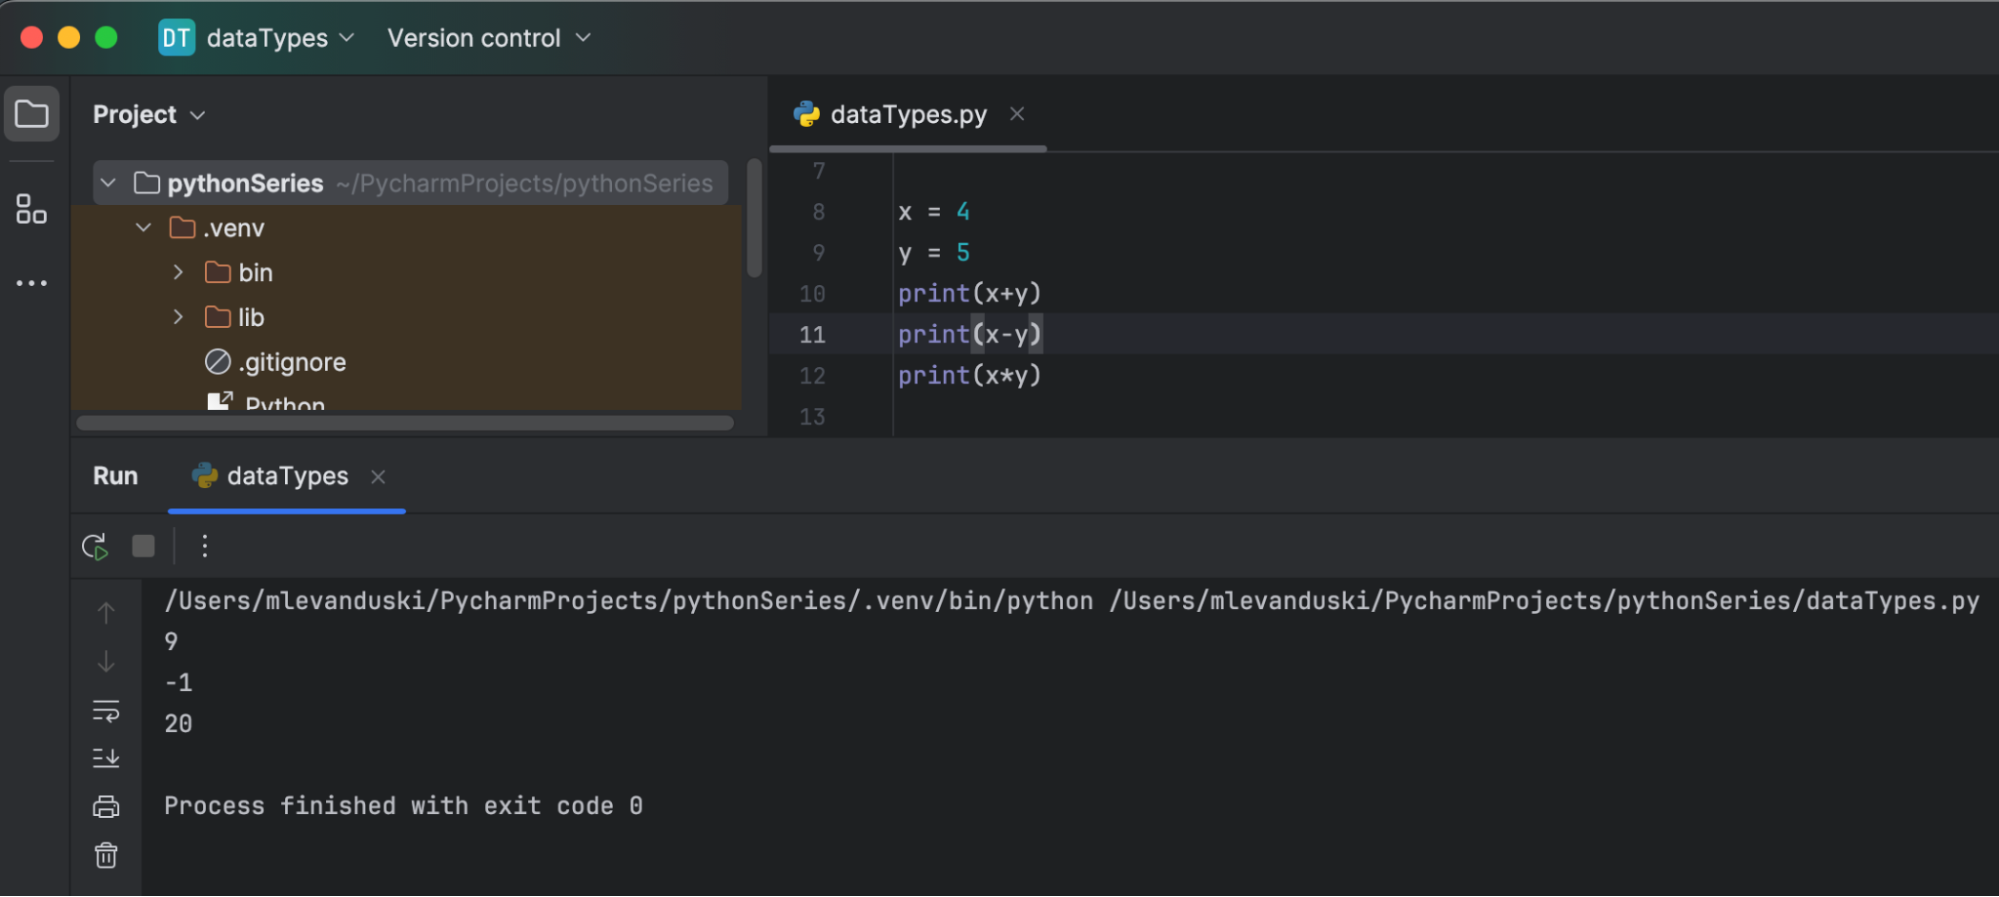
Task: Click the print(x+y) code line
Action: point(969,293)
